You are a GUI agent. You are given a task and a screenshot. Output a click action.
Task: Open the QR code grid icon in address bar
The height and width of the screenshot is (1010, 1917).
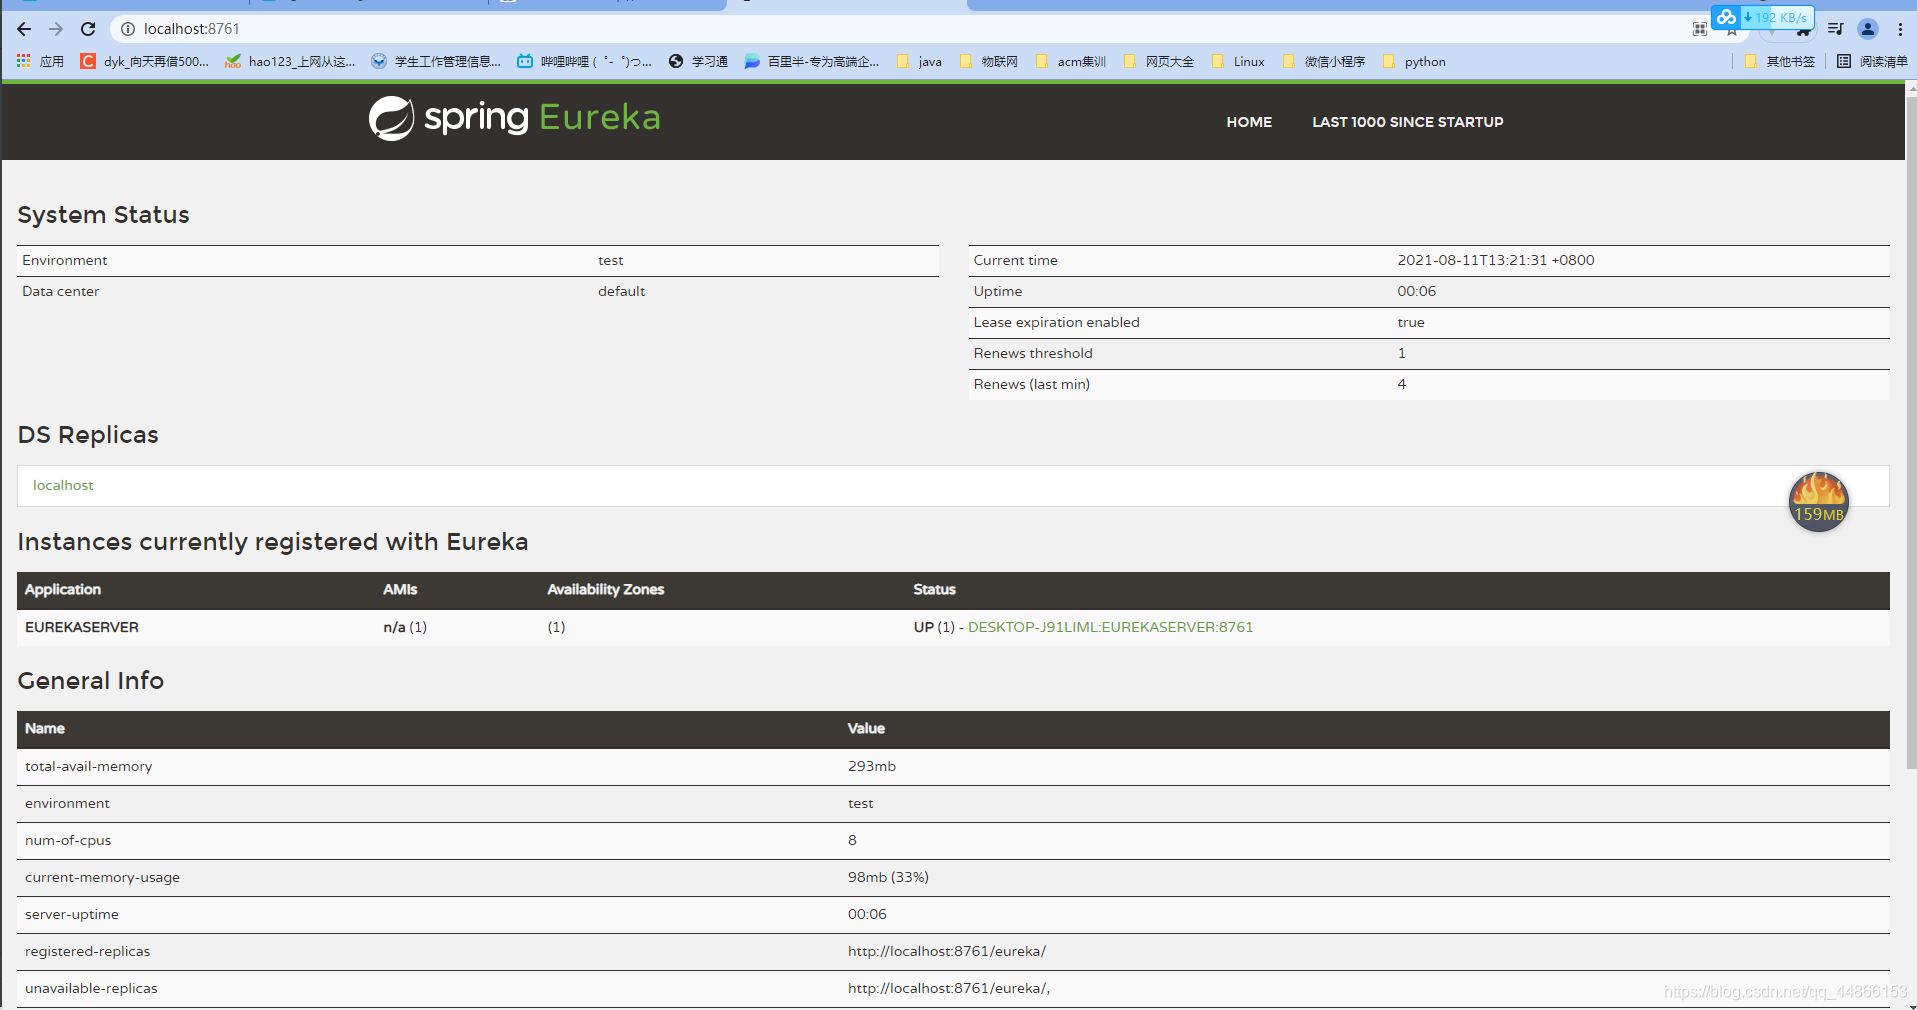1700,29
